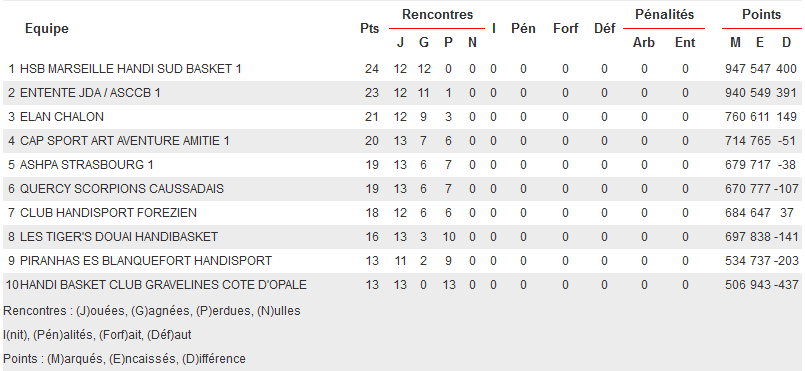Image resolution: width=805 pixels, height=371 pixels.
Task: Select ASHPA STRASBOURG 1 team
Action: coord(87,165)
